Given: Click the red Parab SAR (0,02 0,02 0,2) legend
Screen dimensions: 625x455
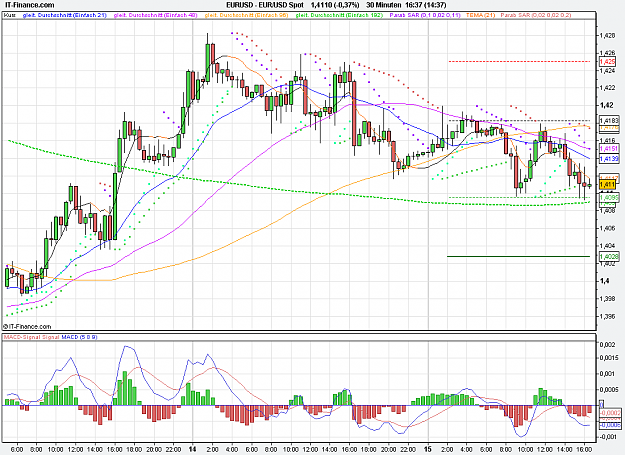Looking at the screenshot, I should pyautogui.click(x=536, y=15).
